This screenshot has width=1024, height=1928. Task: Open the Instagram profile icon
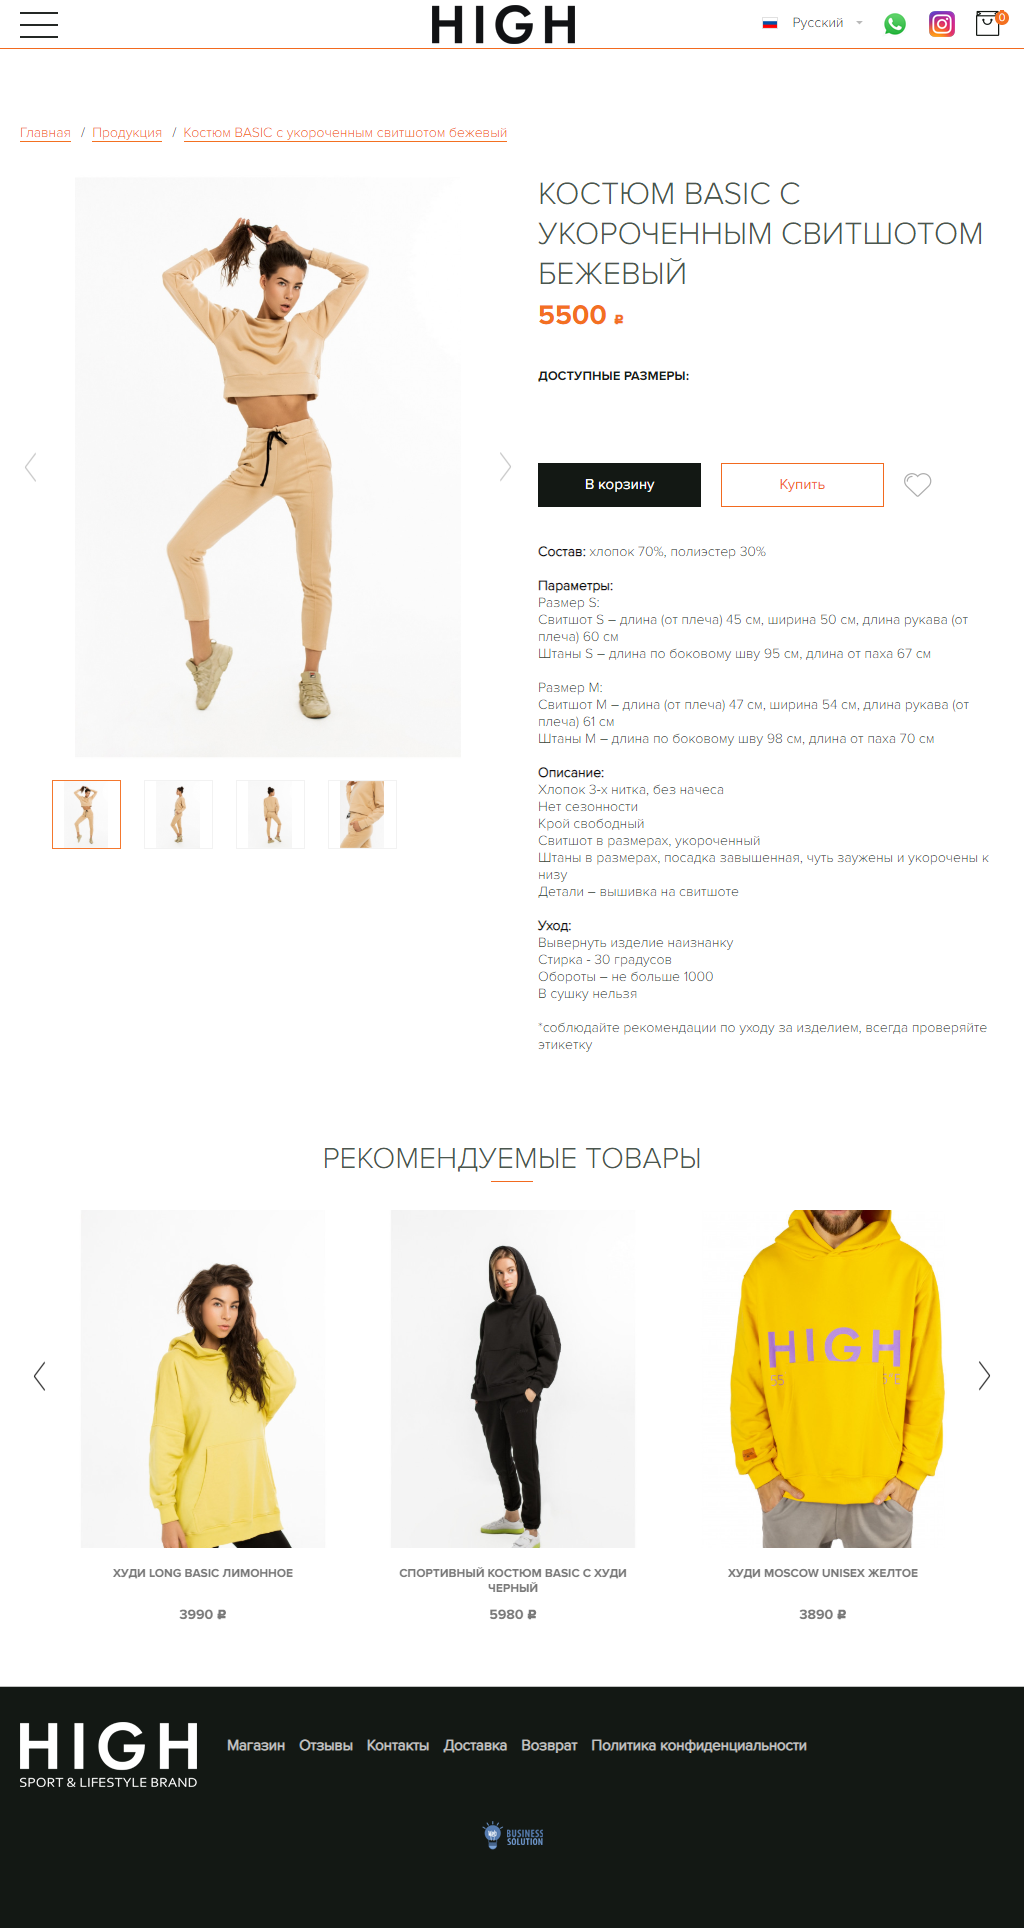point(942,24)
